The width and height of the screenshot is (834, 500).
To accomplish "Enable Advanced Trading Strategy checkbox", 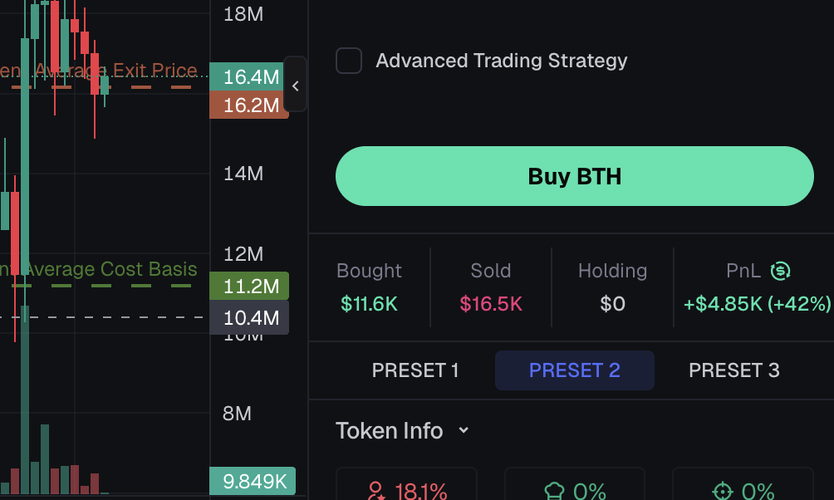I will 349,61.
